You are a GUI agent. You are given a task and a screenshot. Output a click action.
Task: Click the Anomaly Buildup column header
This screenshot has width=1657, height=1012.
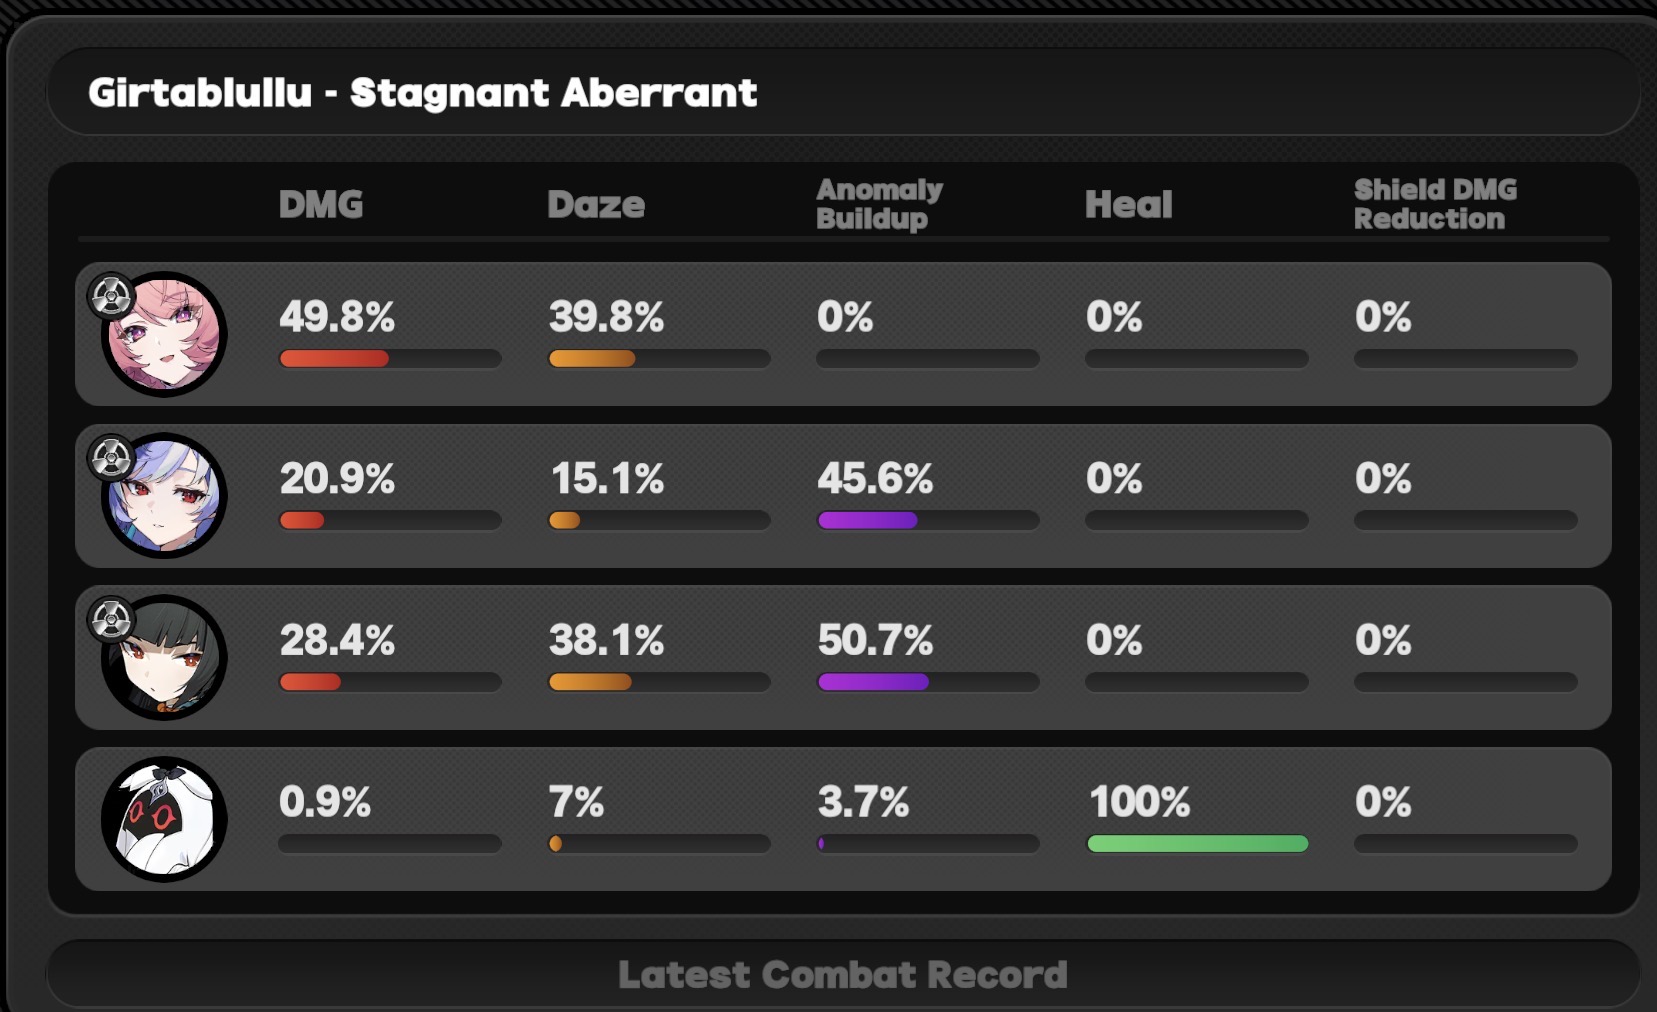(880, 204)
